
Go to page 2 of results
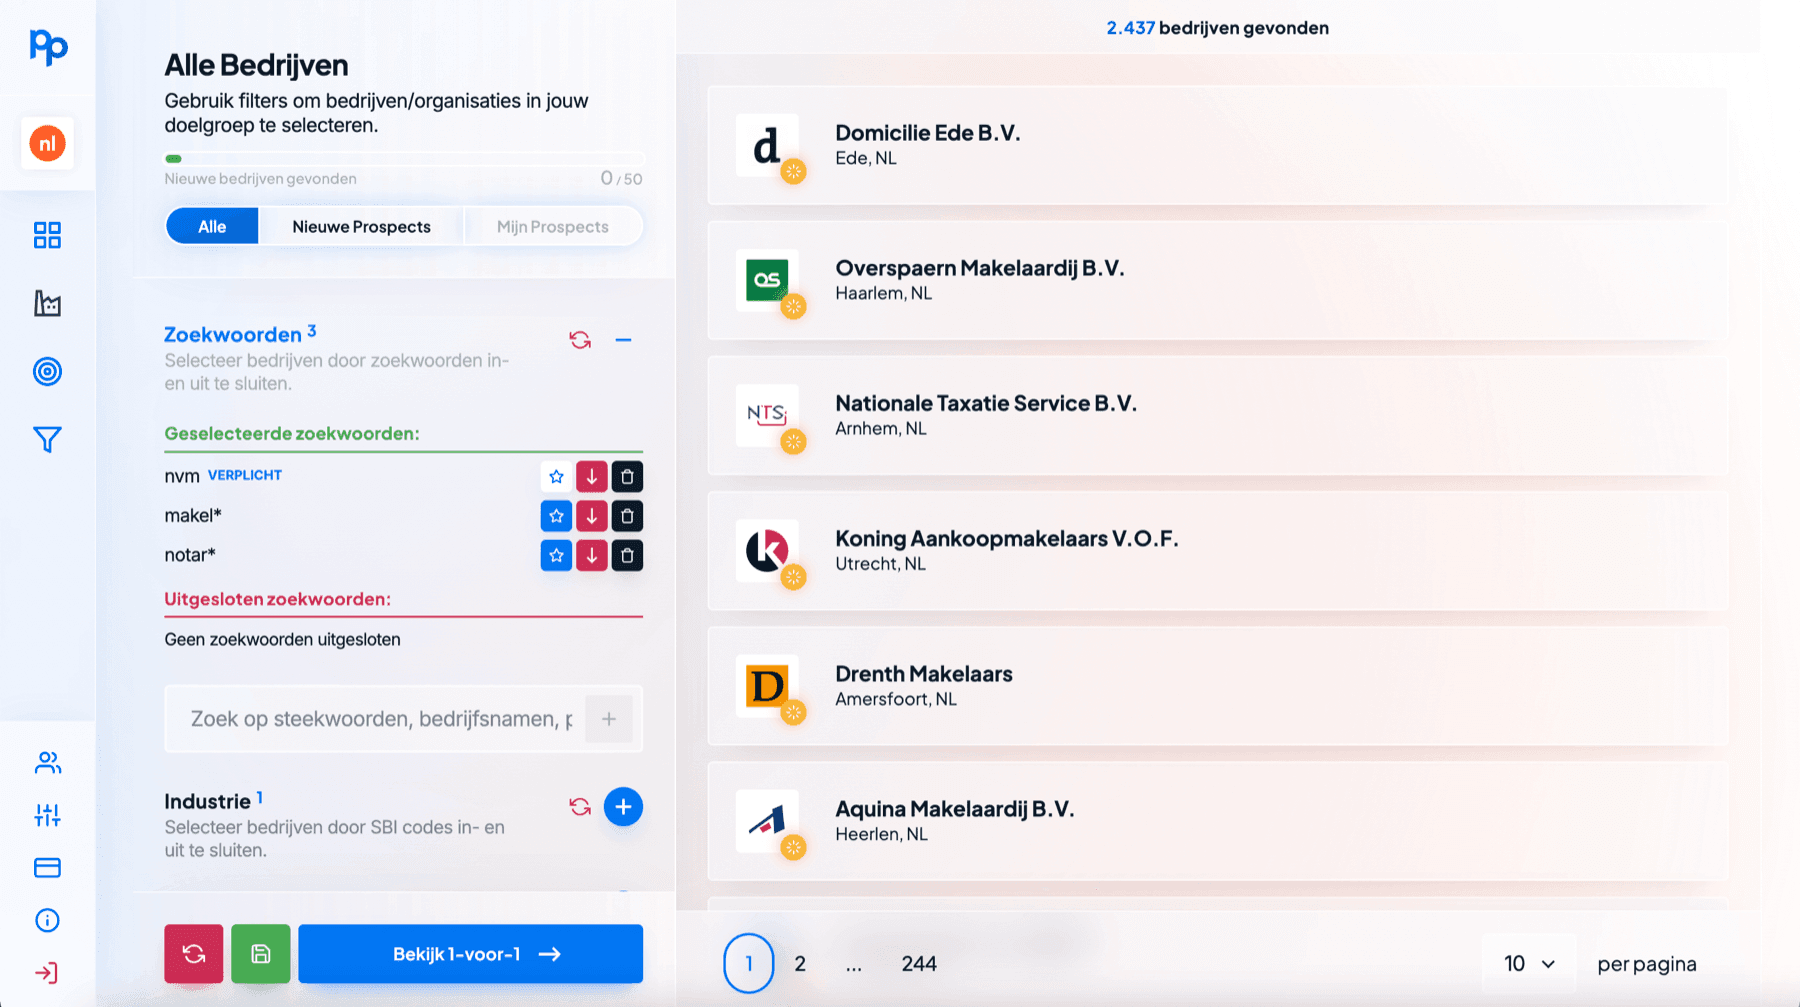(800, 964)
